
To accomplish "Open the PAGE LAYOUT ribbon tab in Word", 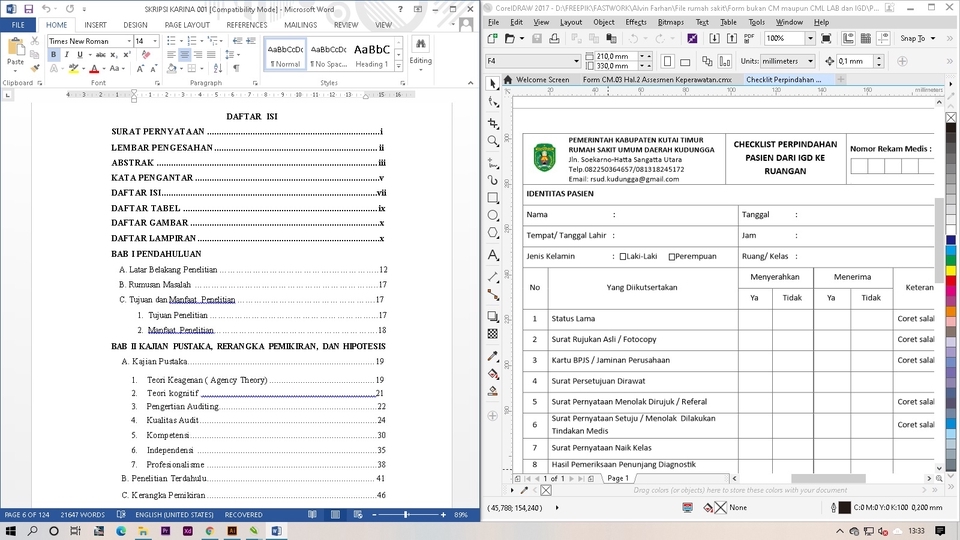I will point(187,25).
